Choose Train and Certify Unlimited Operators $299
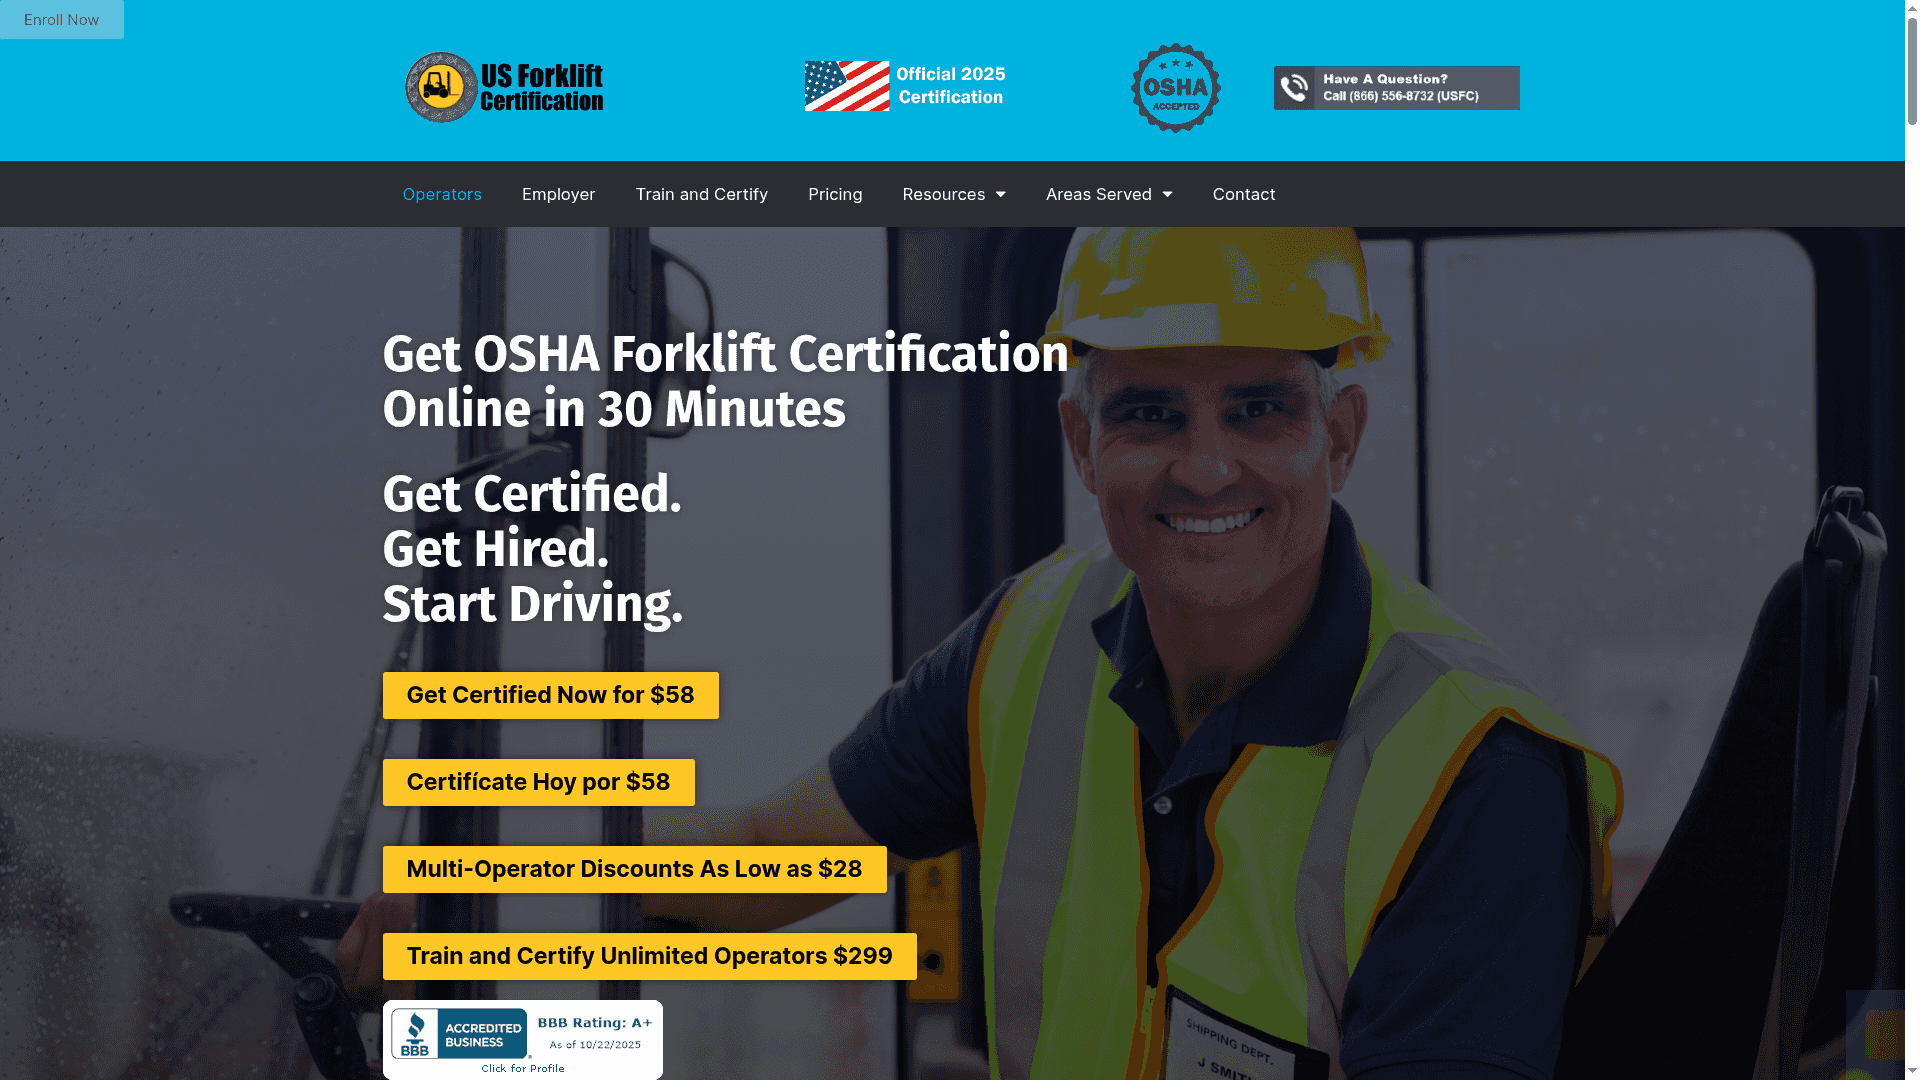The height and width of the screenshot is (1080, 1920). coord(649,956)
